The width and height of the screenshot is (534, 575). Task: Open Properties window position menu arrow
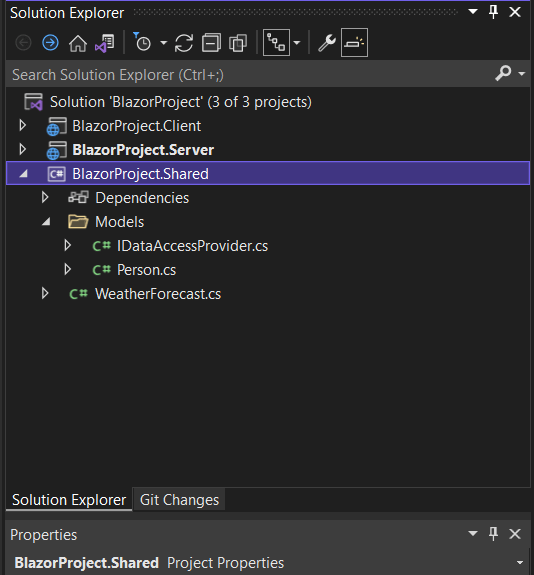click(x=473, y=534)
